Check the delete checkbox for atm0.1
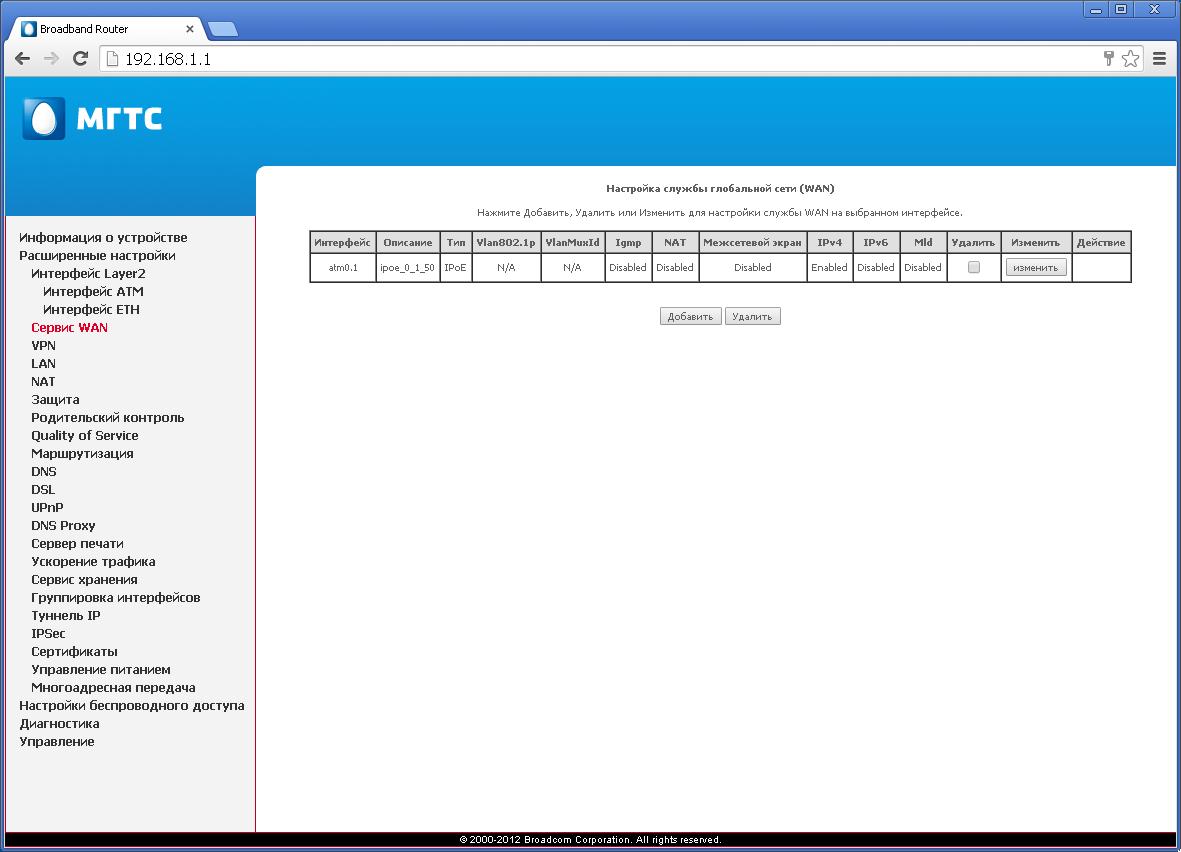Screen dimensions: 1181x852 974,267
